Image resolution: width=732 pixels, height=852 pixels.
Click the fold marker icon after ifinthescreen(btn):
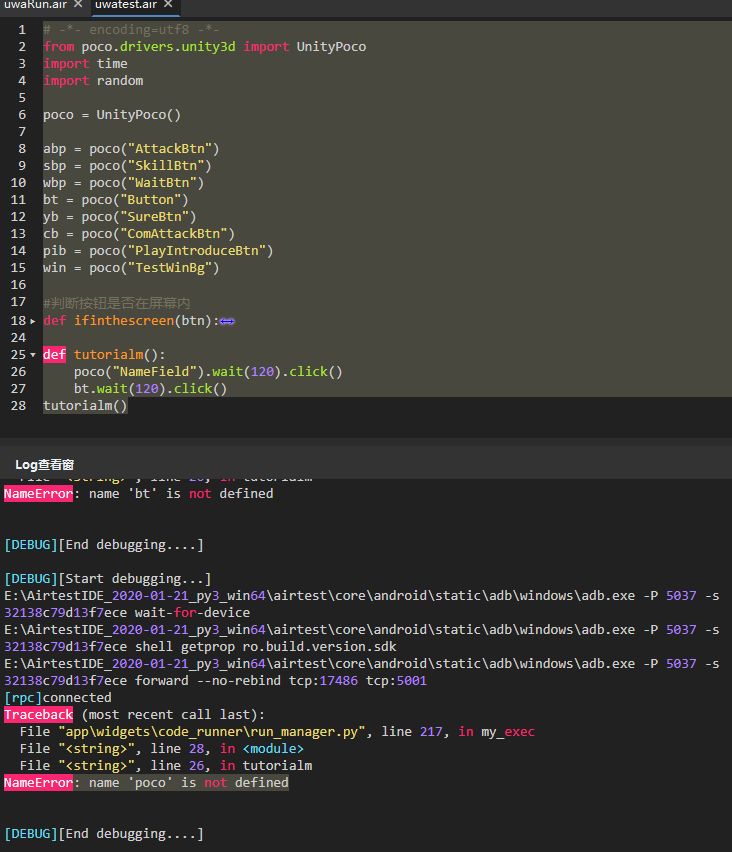tap(227, 321)
